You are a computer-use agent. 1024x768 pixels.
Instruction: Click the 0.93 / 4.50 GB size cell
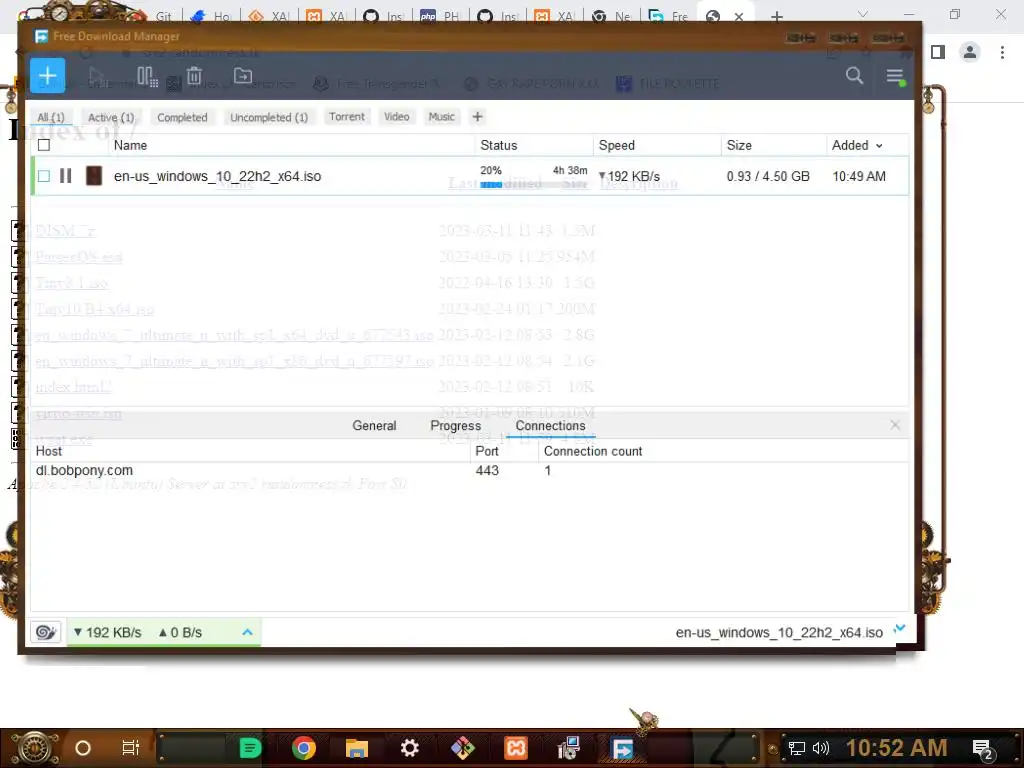pos(768,176)
